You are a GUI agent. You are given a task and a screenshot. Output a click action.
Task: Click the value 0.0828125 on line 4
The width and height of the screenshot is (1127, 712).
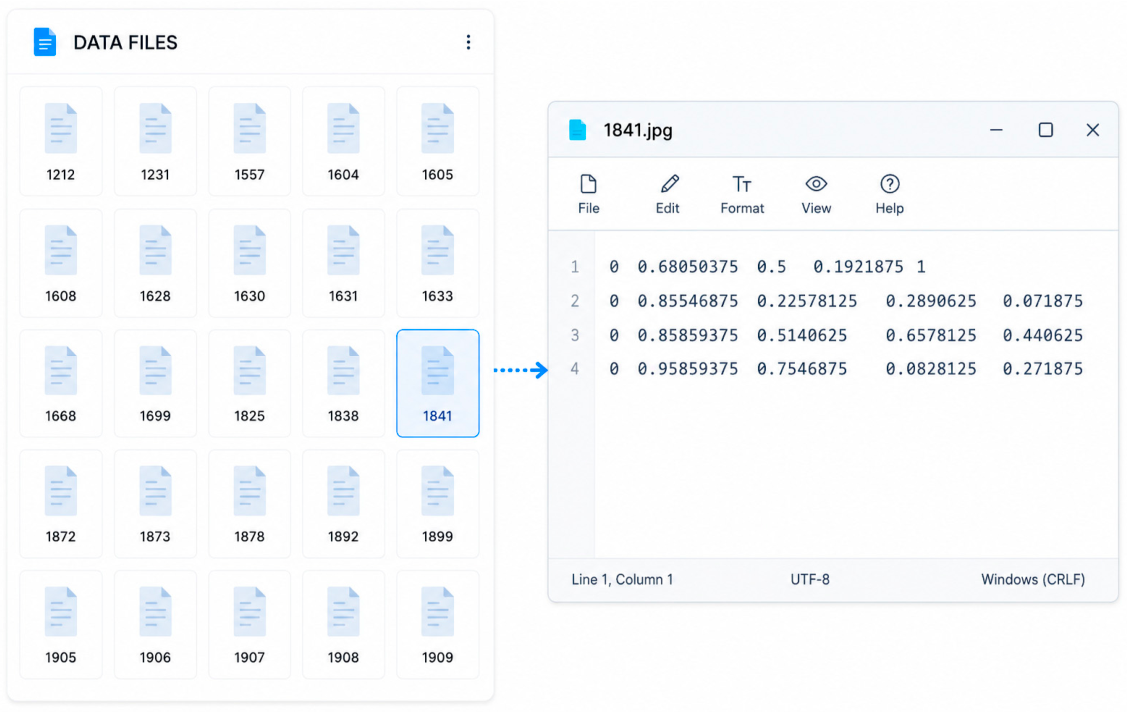pos(931,369)
